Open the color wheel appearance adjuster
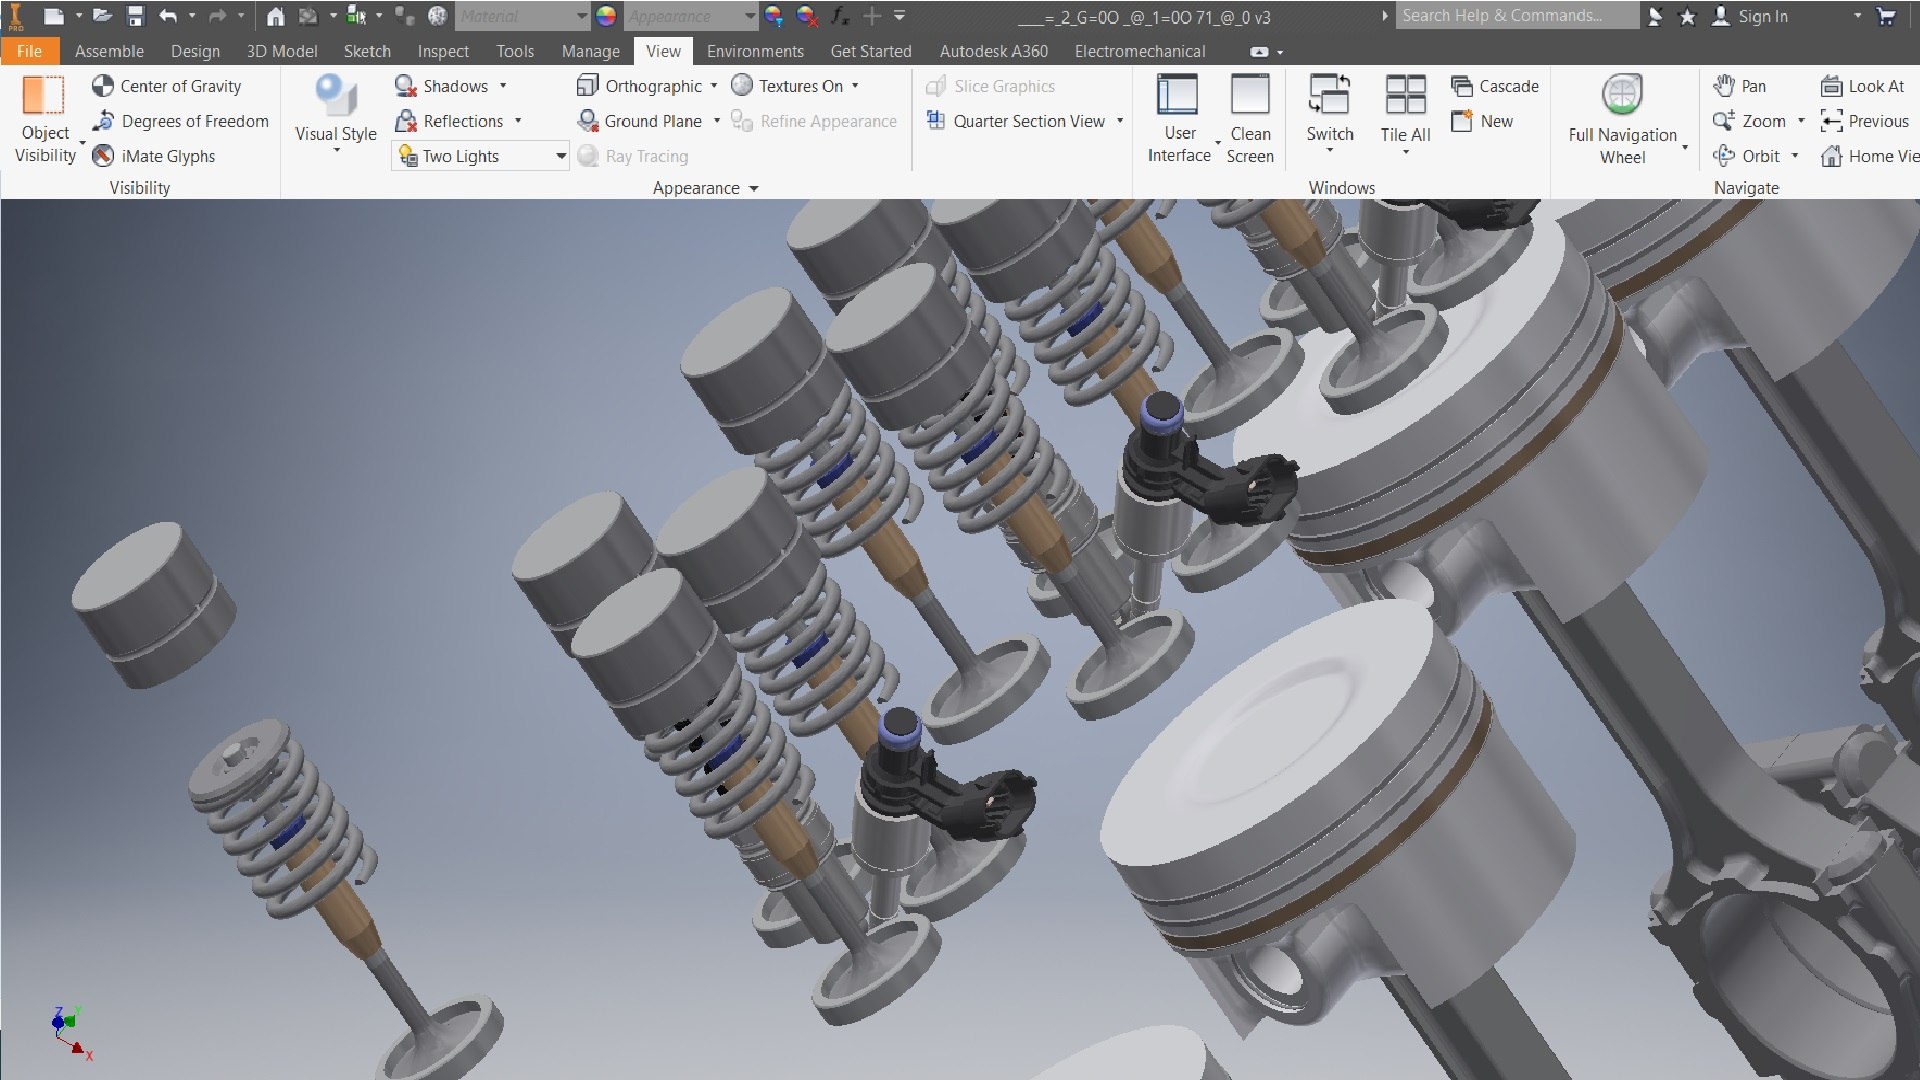Screen dimensions: 1920x1080 (x=606, y=16)
